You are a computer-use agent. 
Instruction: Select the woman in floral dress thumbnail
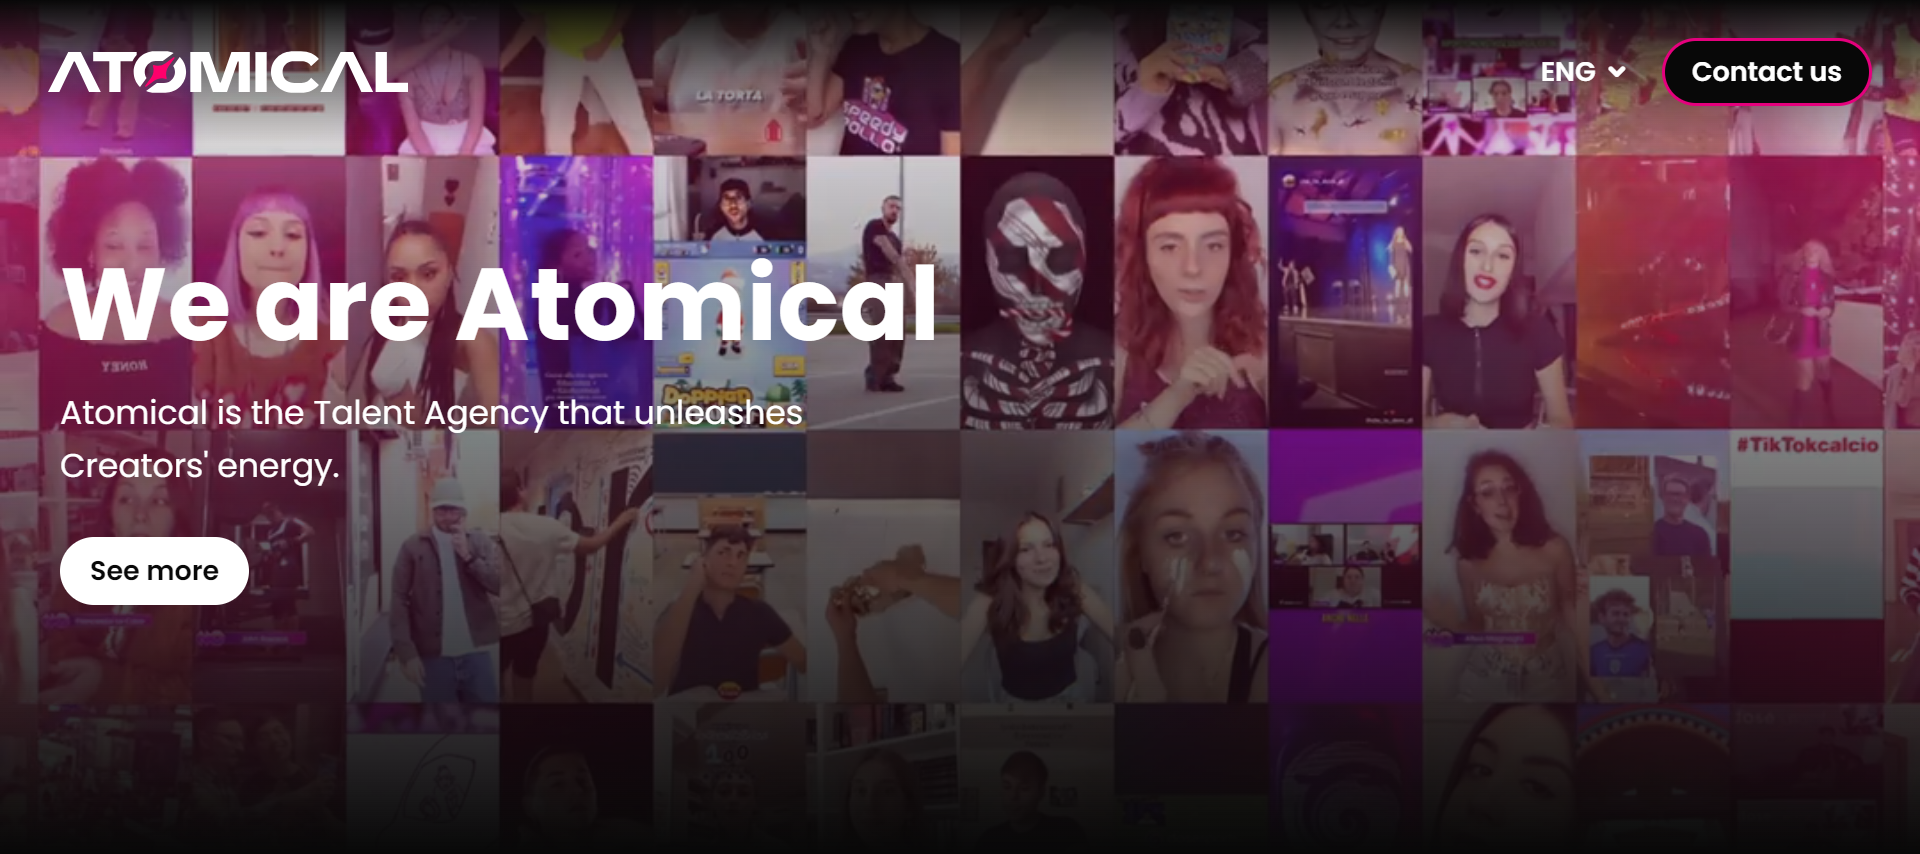(1499, 566)
